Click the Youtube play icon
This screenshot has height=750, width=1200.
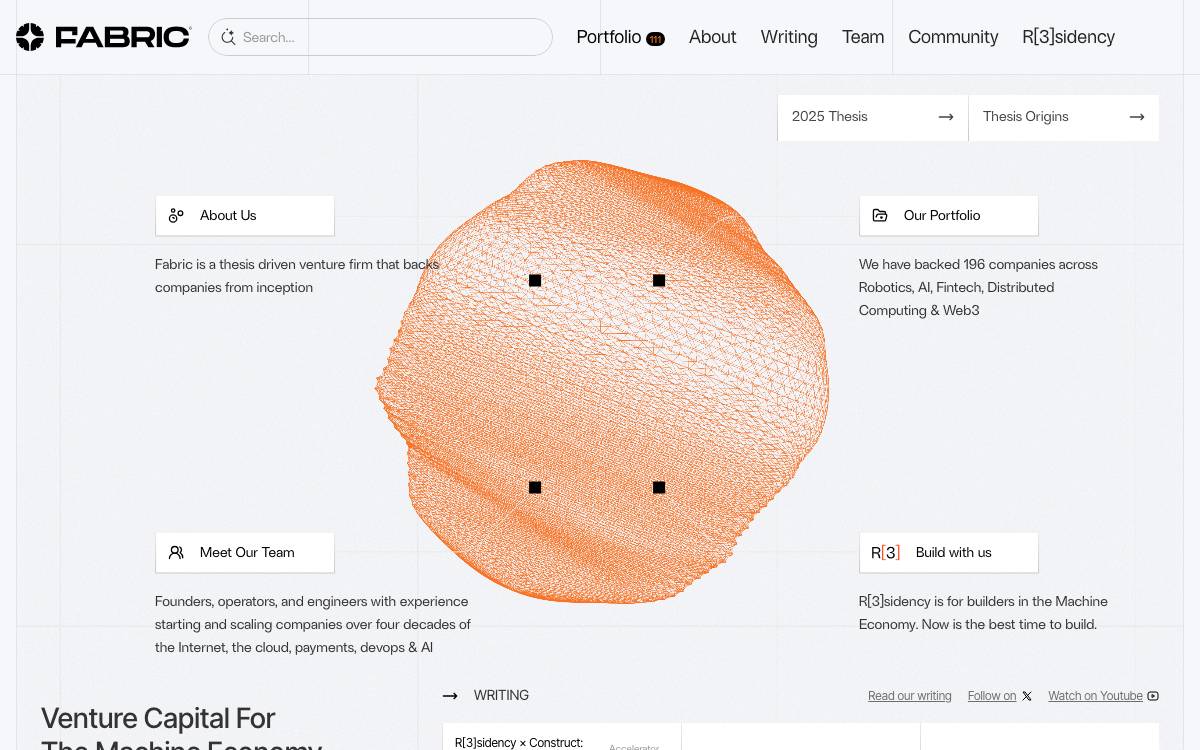(x=1153, y=696)
